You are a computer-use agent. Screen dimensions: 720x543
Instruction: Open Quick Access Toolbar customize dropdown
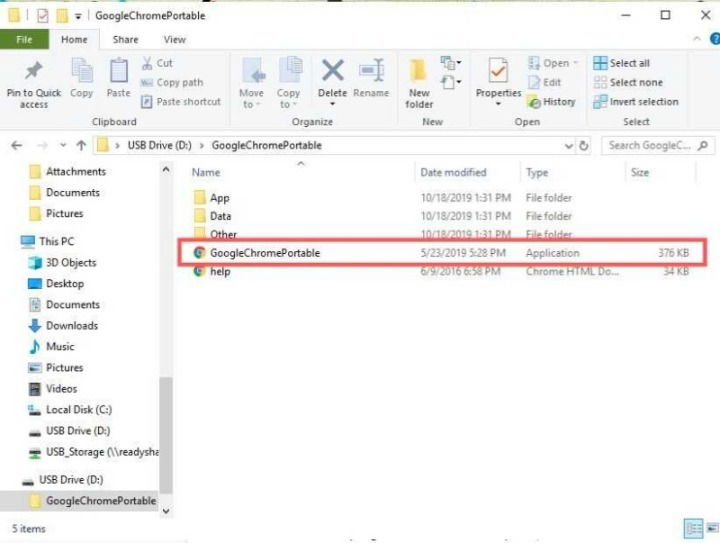(x=78, y=16)
